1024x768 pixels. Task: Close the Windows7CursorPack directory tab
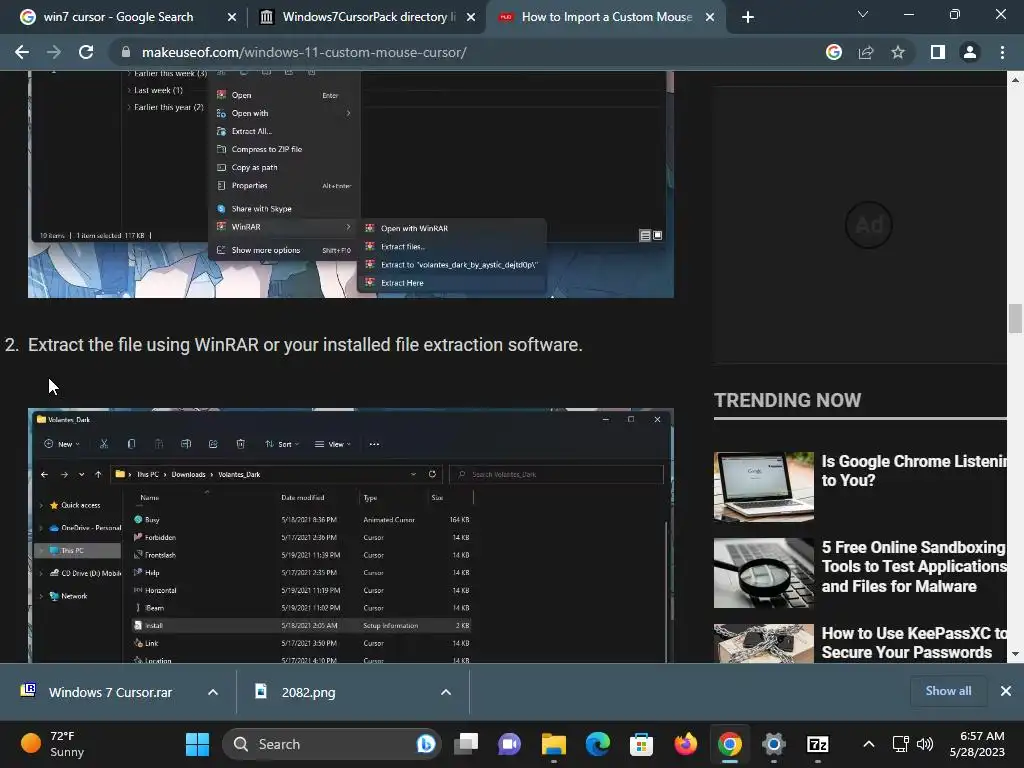click(x=471, y=17)
